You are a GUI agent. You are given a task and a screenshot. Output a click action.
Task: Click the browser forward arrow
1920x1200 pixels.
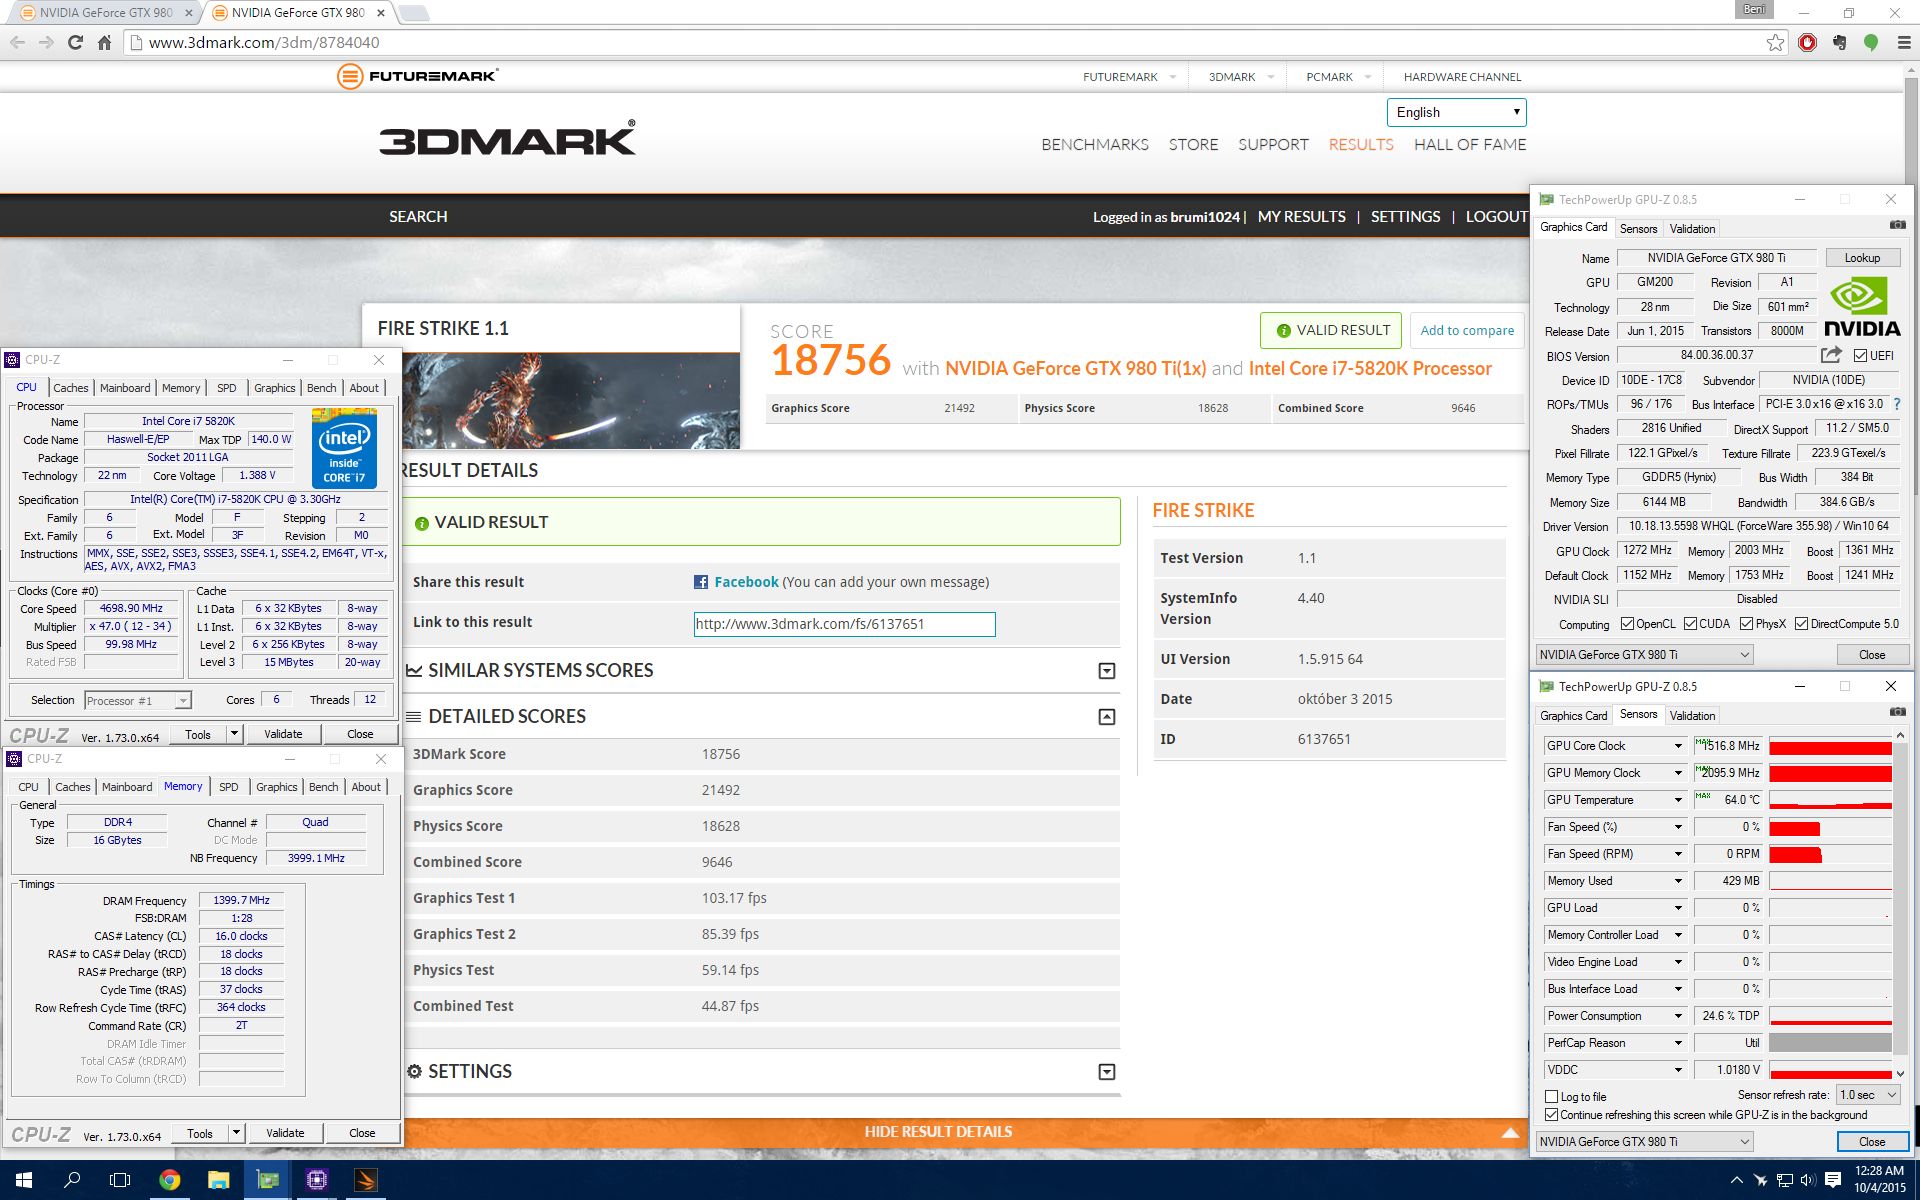46,42
